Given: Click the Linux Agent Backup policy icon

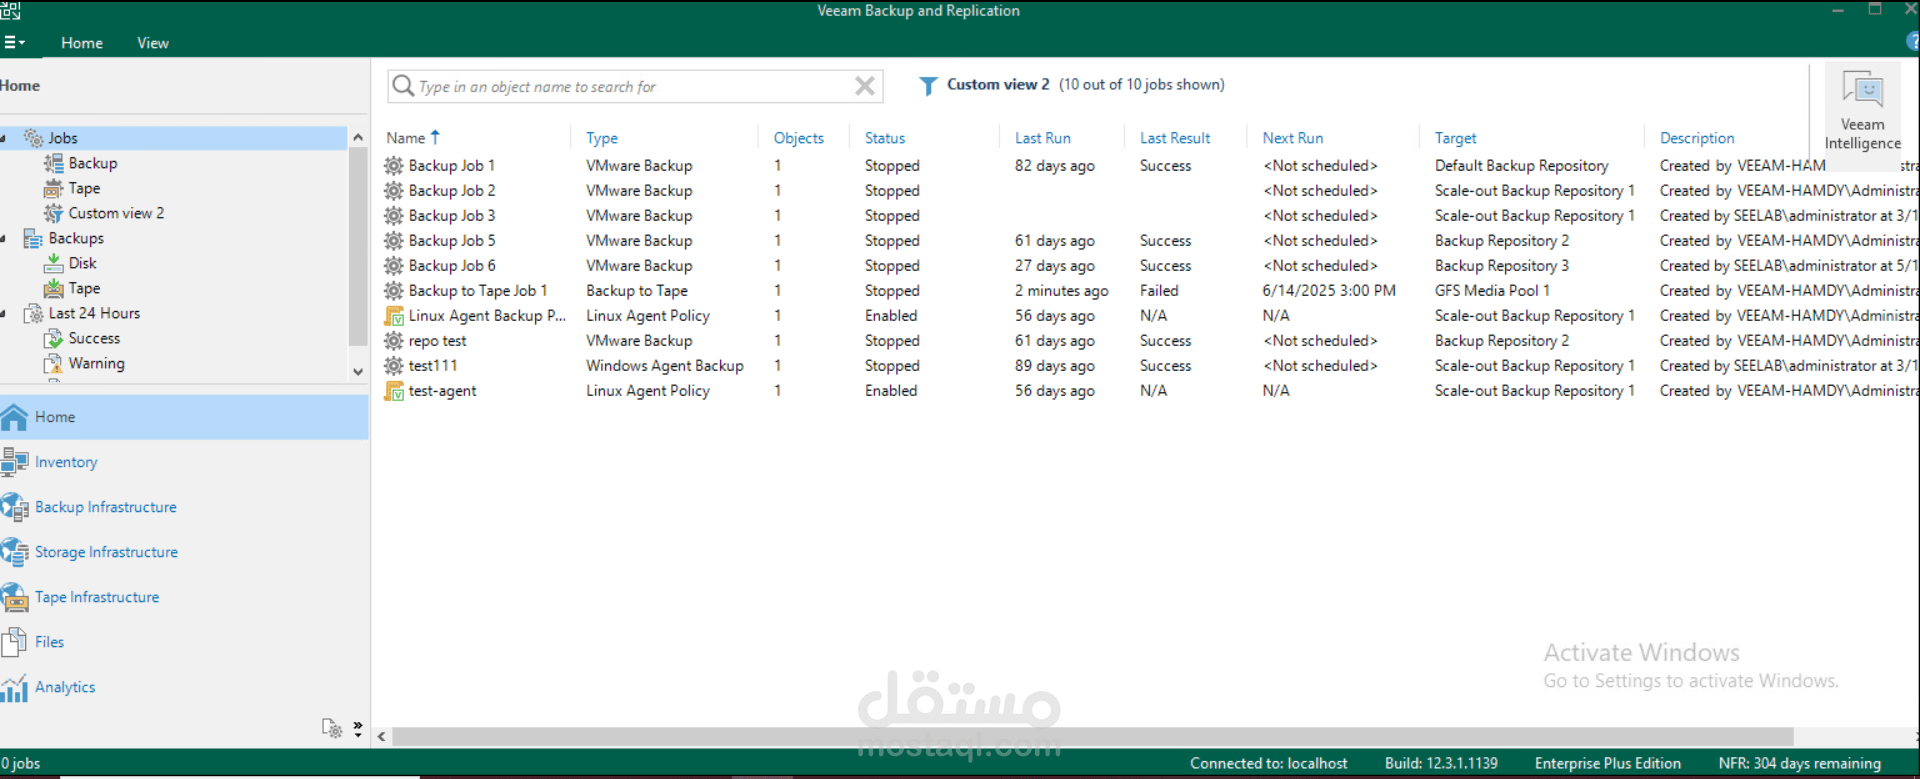Looking at the screenshot, I should [x=394, y=316].
